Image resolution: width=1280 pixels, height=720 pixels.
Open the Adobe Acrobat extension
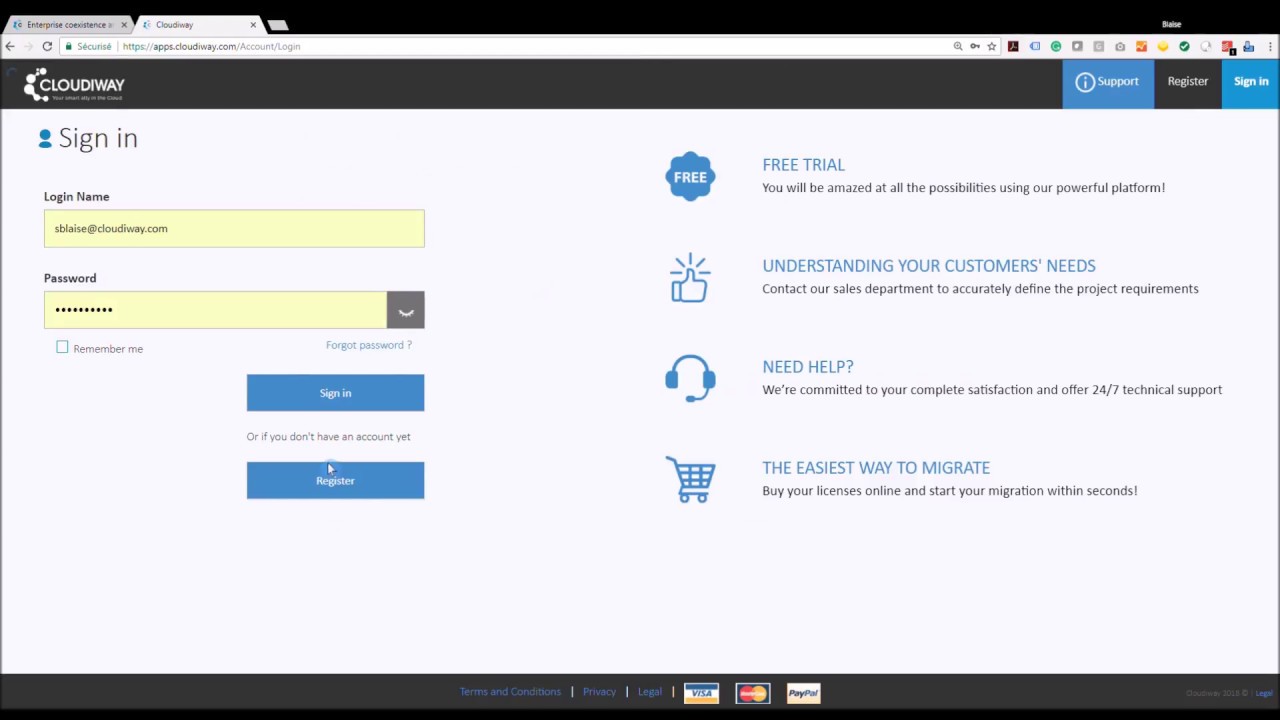(x=1013, y=46)
